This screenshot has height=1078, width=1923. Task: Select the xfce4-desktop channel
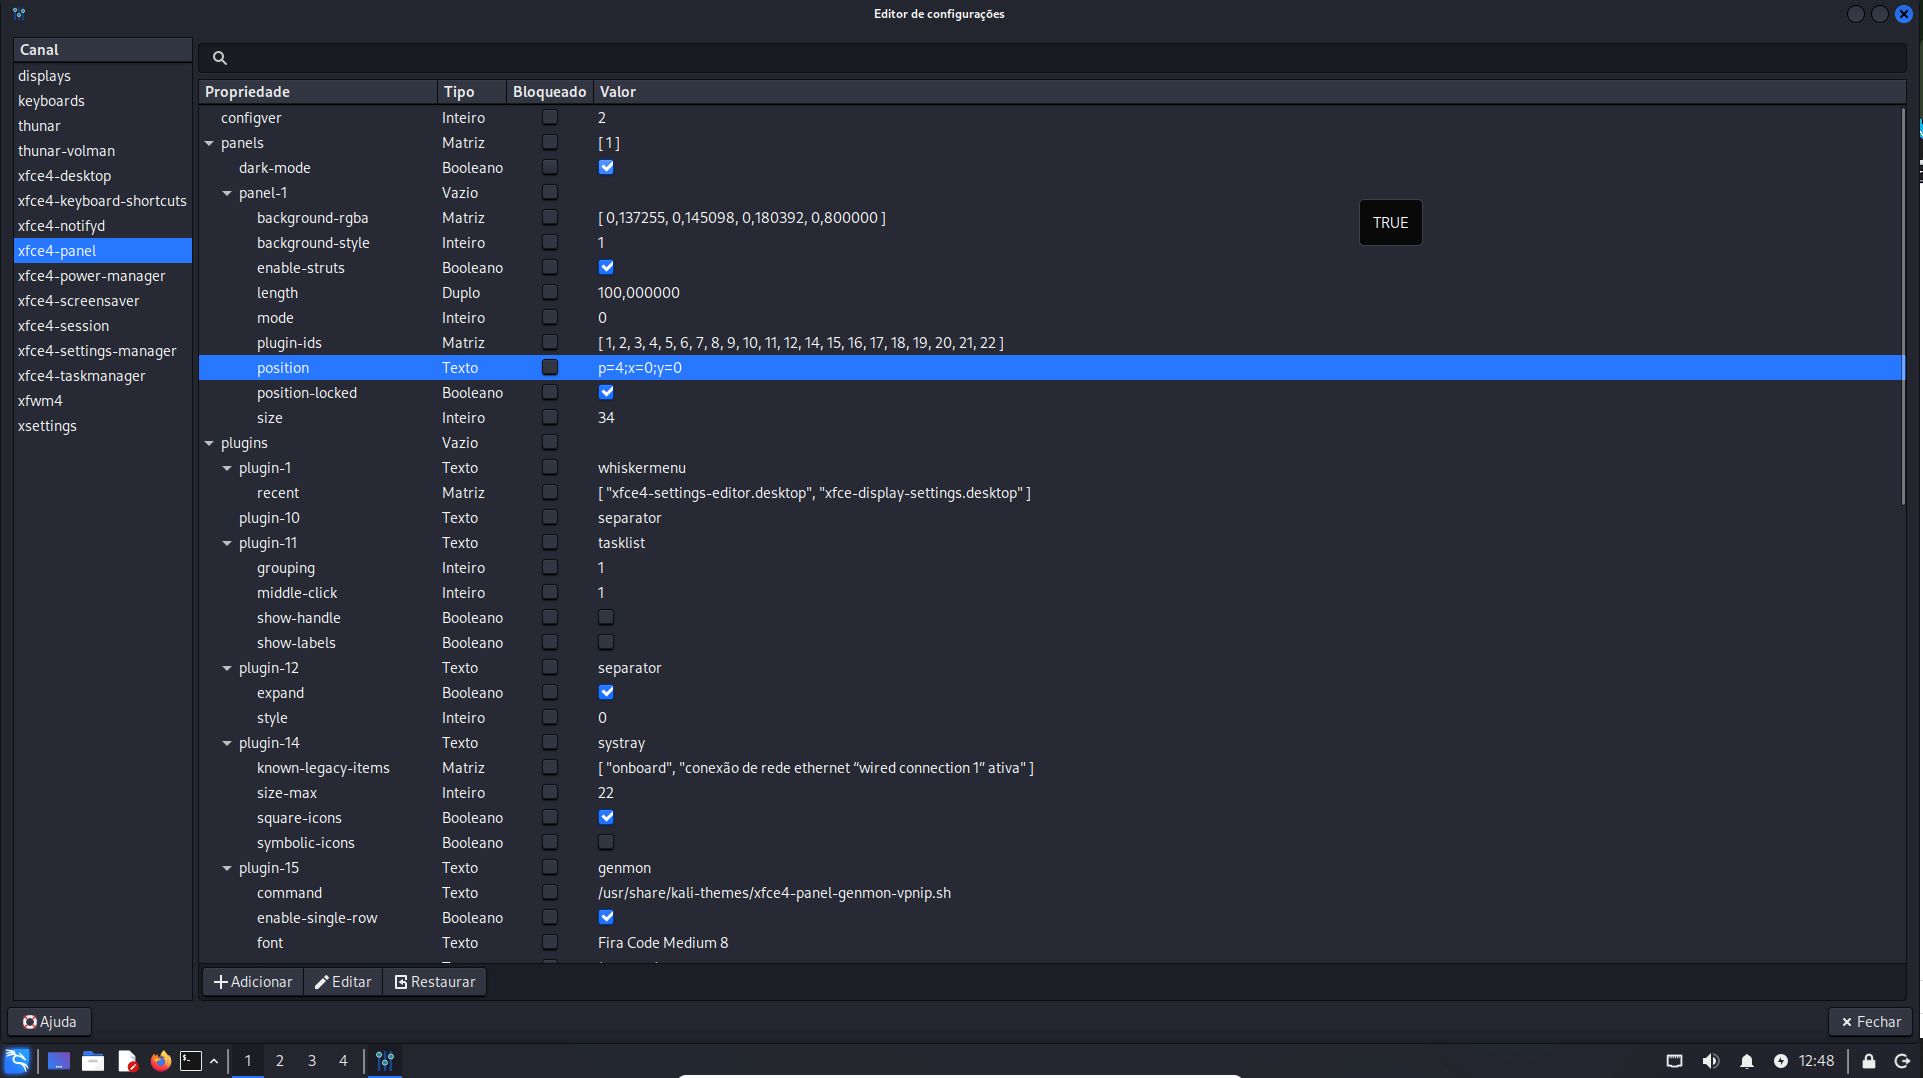coord(64,176)
